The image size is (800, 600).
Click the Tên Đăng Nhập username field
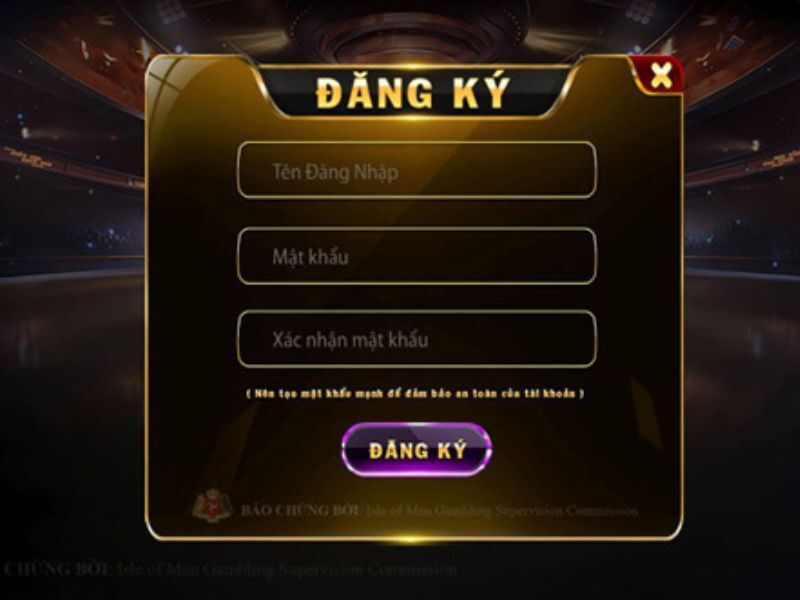click(416, 170)
